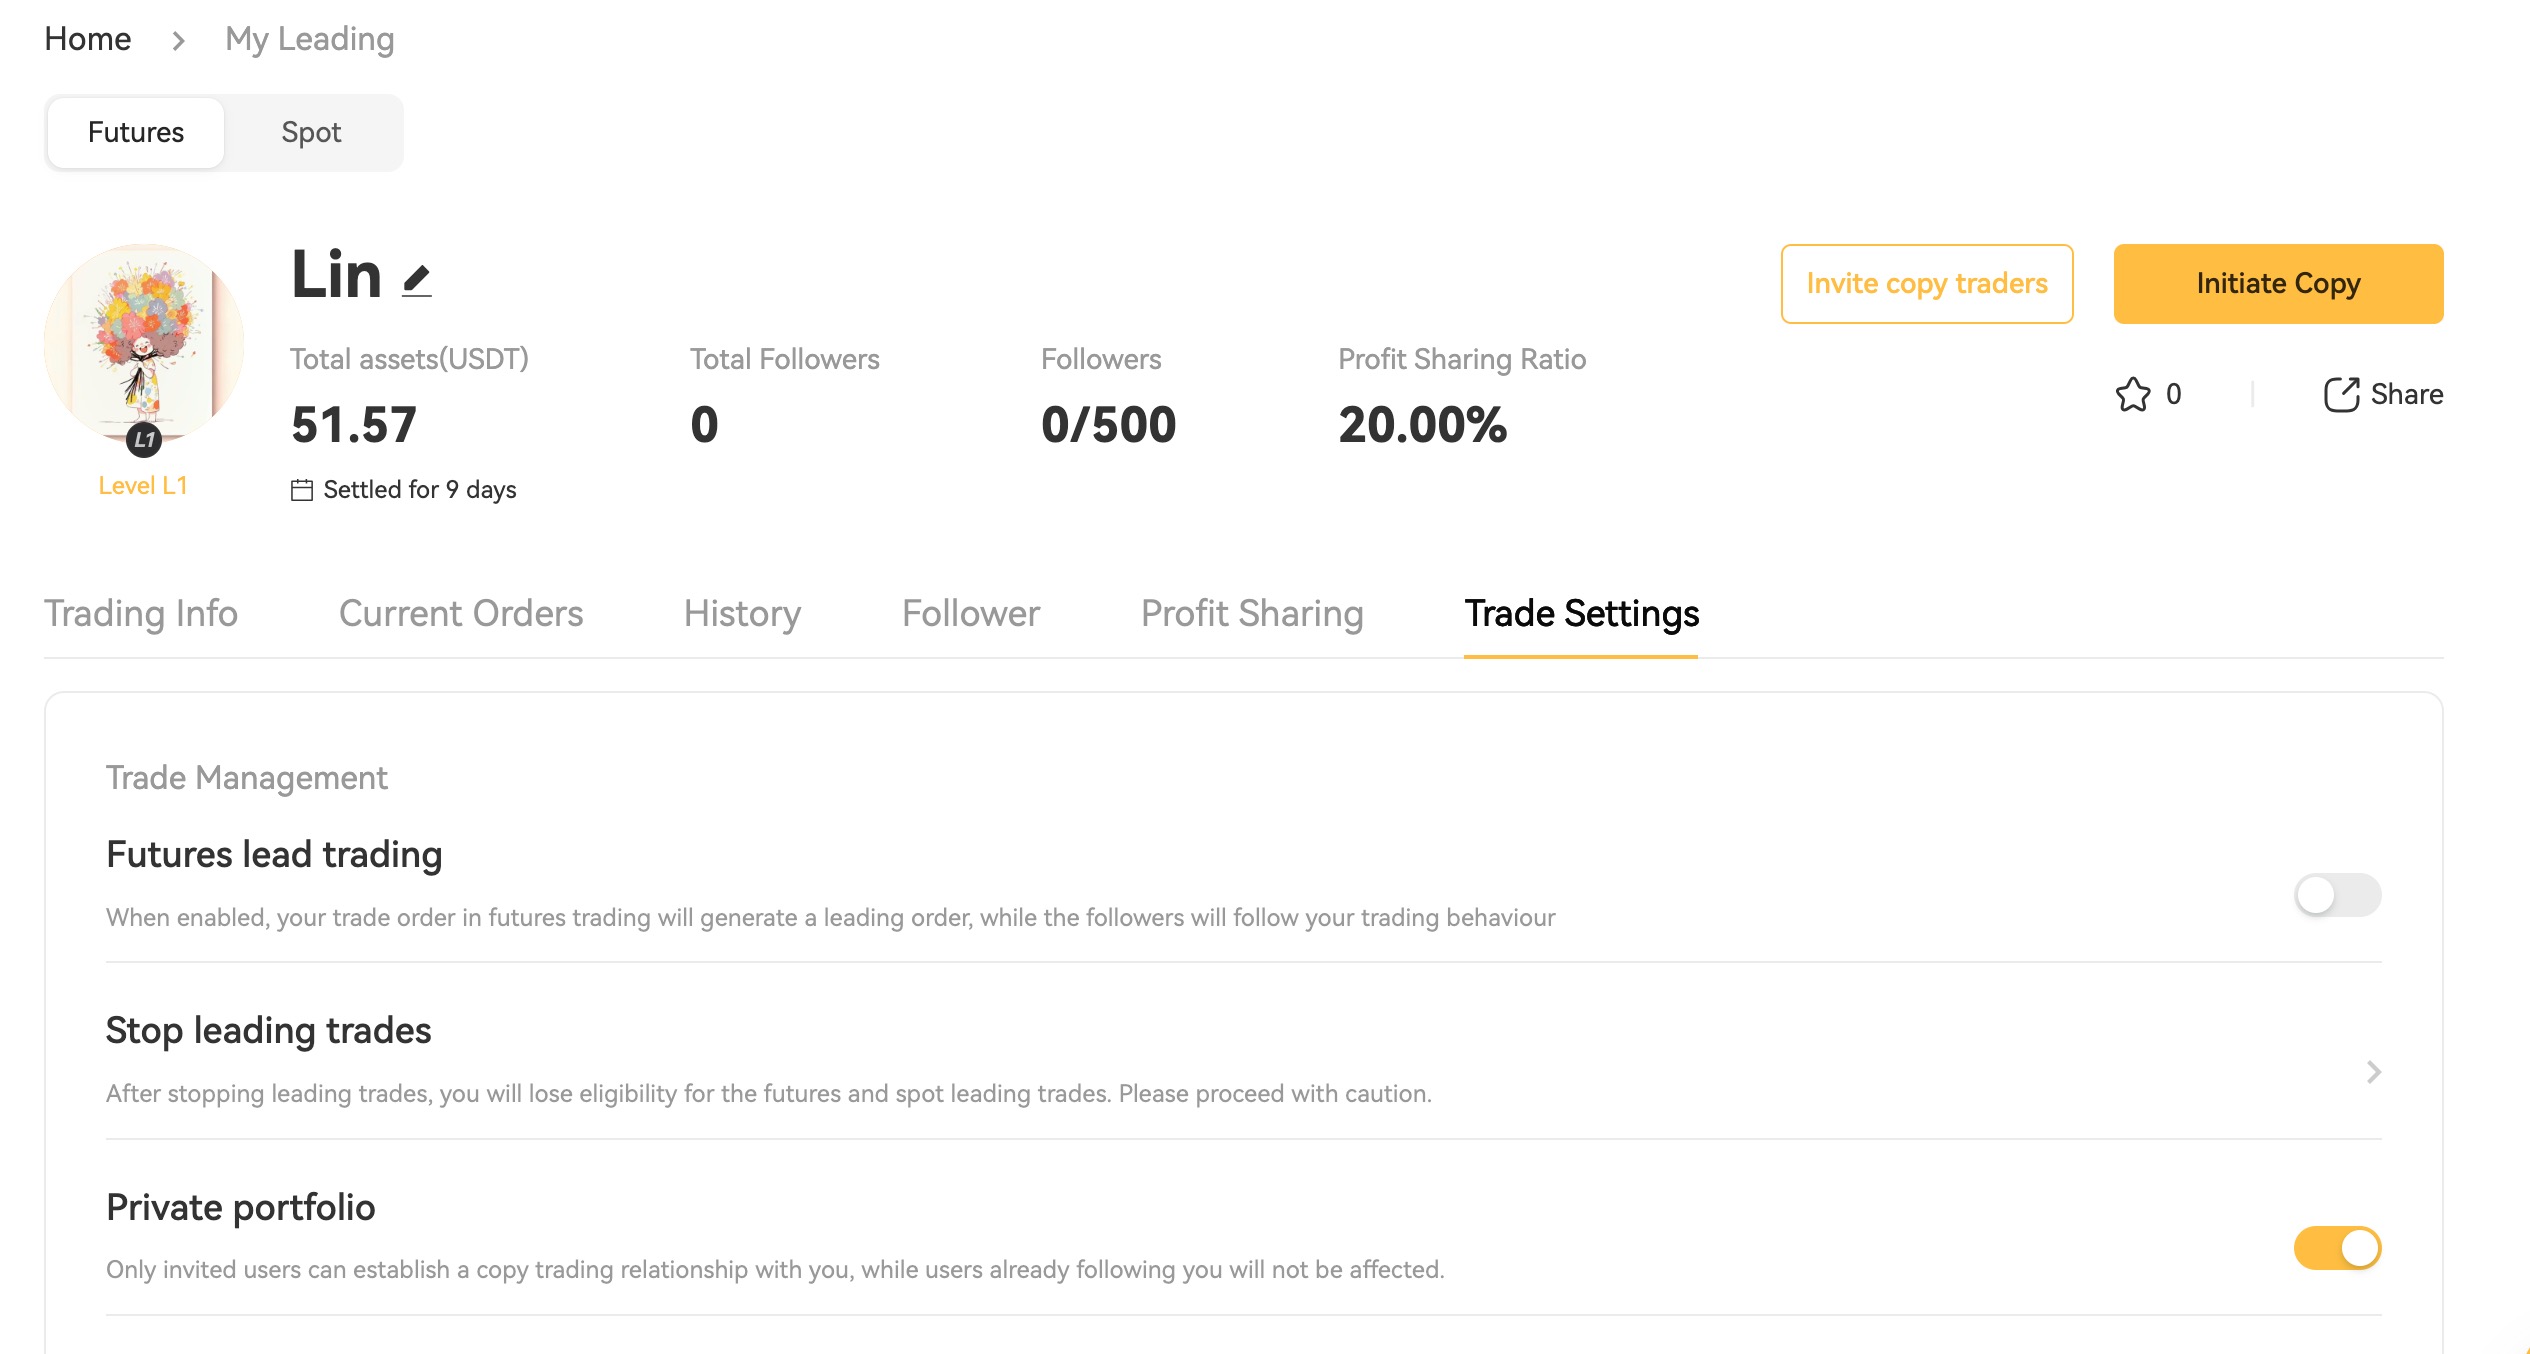View the History tab
Screen dimensions: 2530x1354
coord(742,613)
